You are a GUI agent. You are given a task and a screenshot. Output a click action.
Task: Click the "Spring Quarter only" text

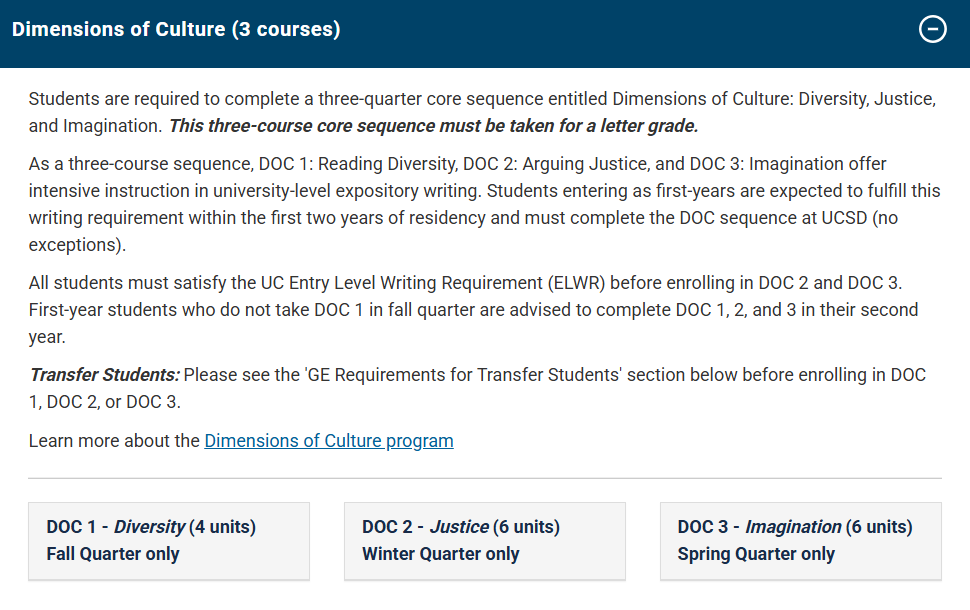coord(756,554)
